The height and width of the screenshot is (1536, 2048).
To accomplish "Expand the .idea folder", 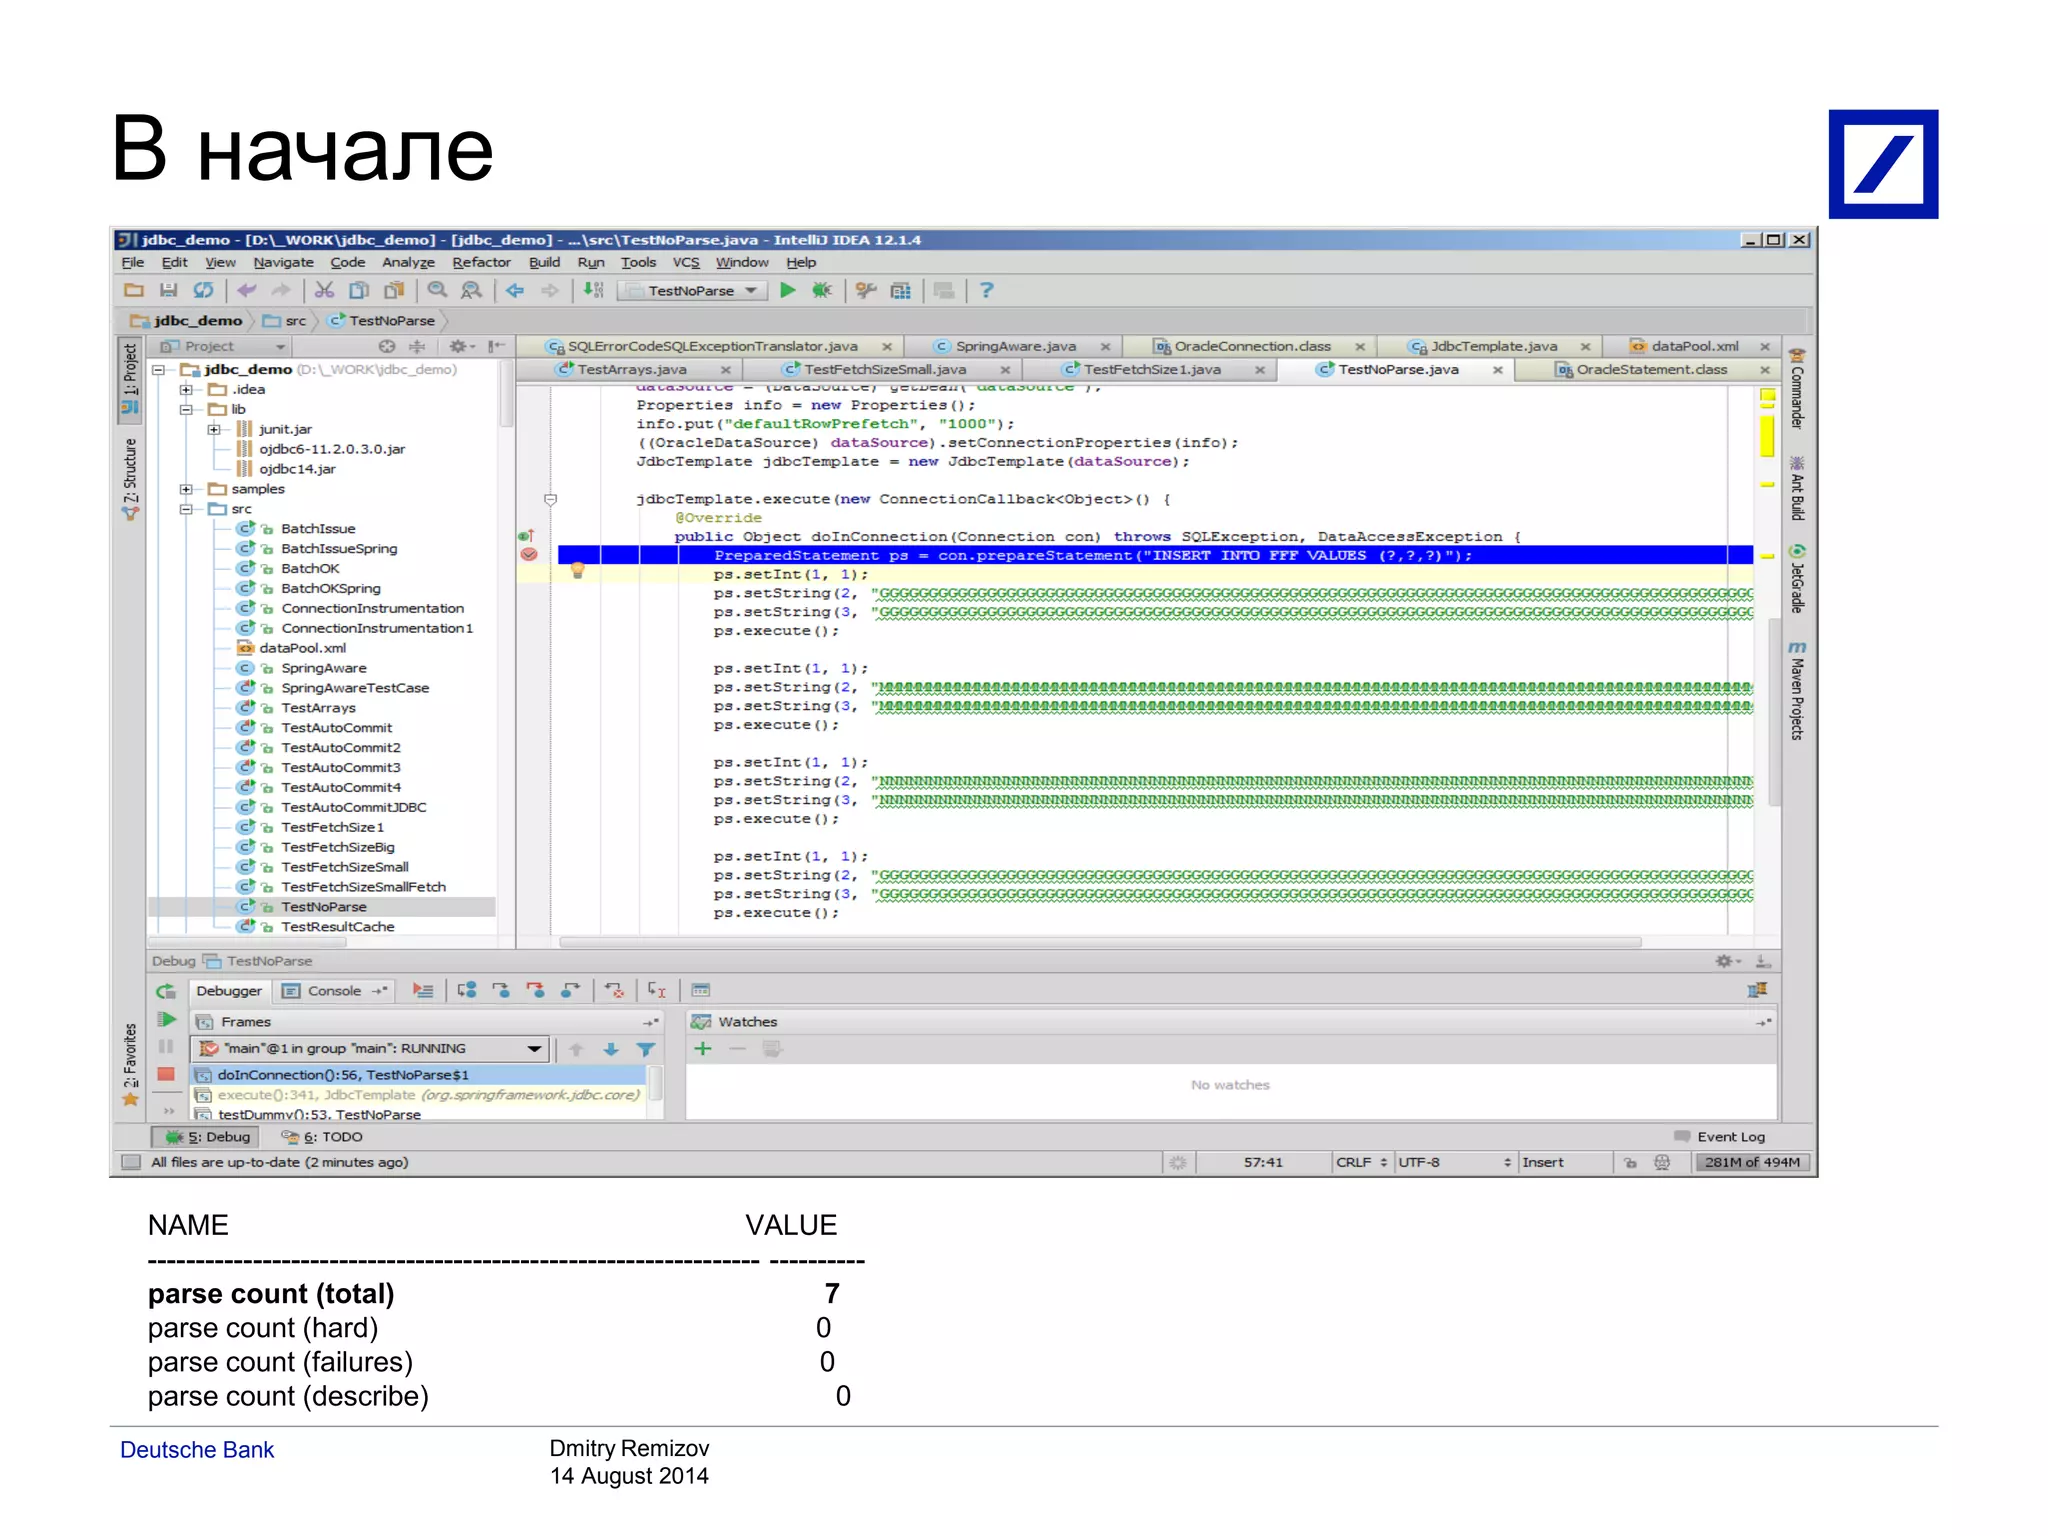I will point(186,390).
